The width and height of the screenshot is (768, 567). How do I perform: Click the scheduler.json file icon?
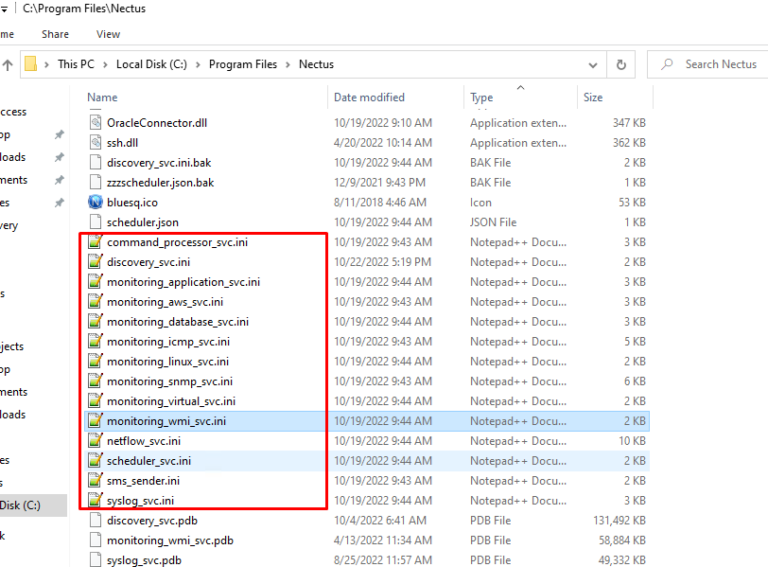[96, 222]
